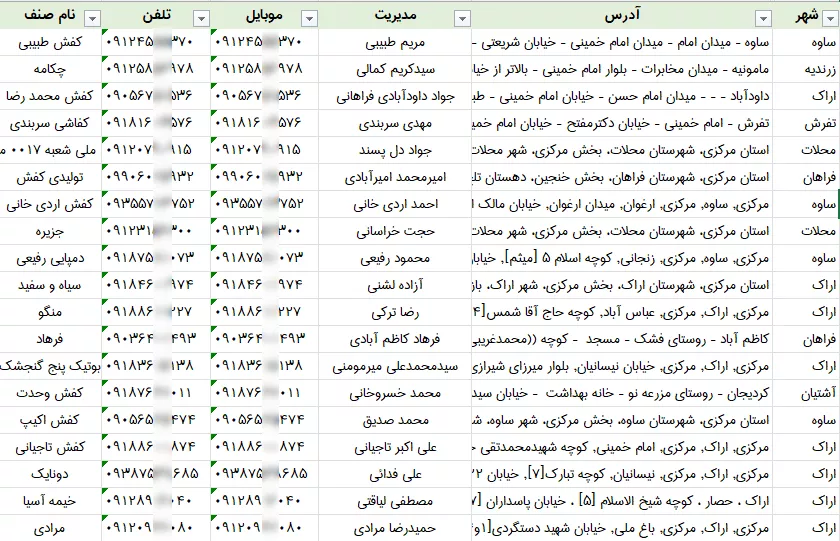Select the کفش محمد رضا cell
840x541 pixels.
[x=50, y=96]
